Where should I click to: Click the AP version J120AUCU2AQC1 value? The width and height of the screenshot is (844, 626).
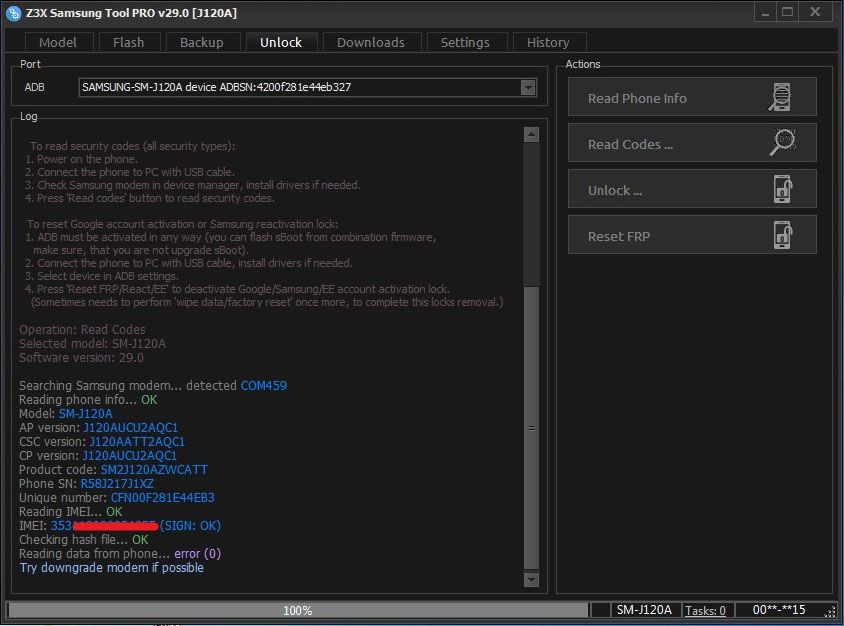[x=130, y=427]
